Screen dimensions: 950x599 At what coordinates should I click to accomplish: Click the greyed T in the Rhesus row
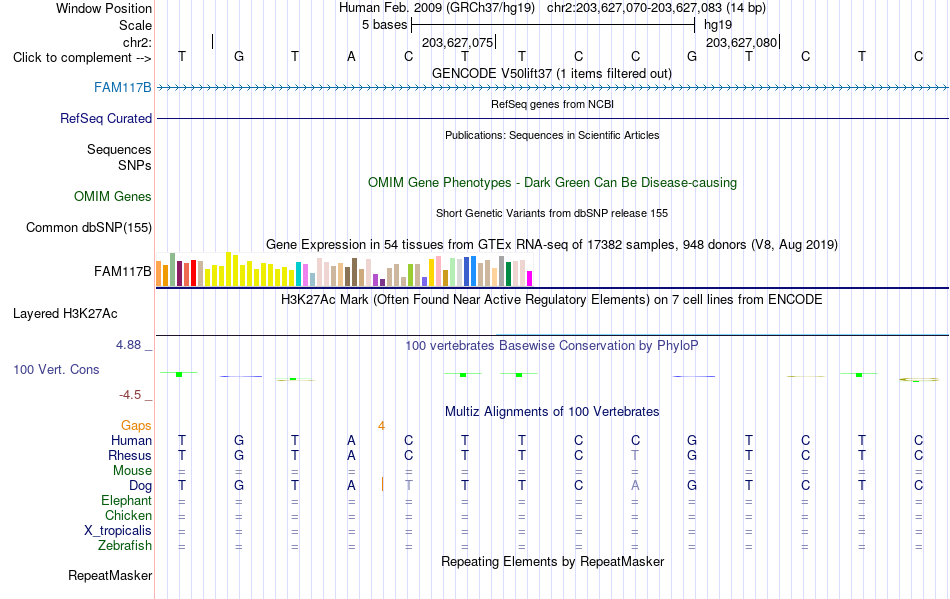635,455
